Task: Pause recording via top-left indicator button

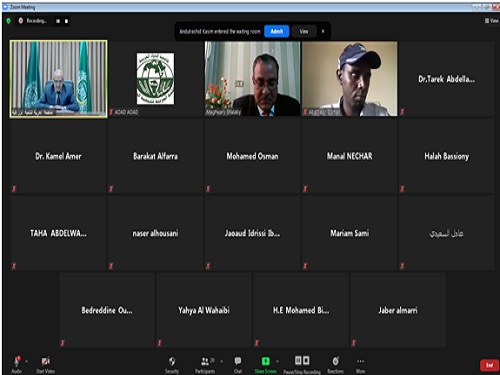Action: (x=58, y=21)
